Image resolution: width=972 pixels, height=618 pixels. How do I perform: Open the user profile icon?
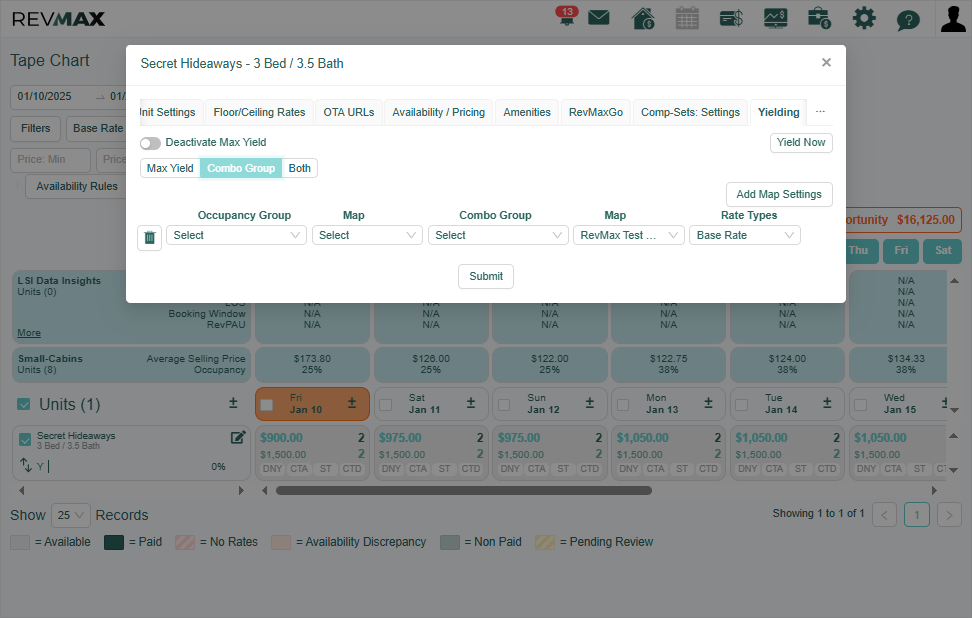pos(953,18)
